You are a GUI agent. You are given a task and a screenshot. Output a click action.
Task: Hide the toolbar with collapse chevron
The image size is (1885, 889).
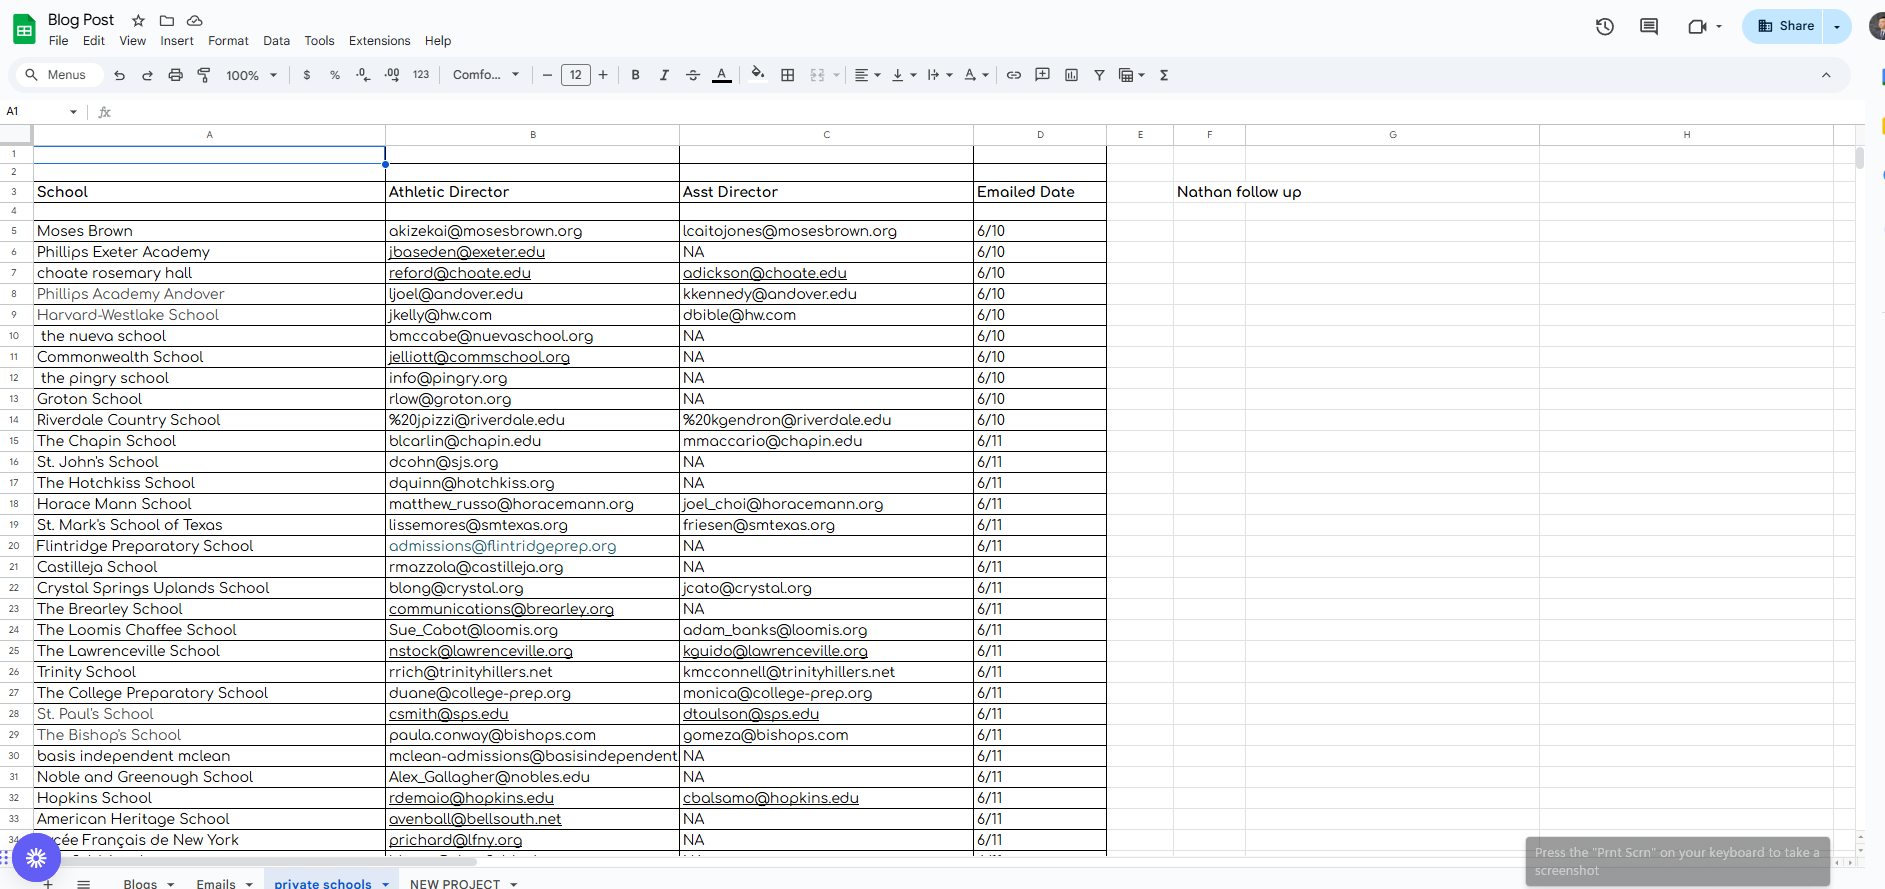[x=1826, y=75]
